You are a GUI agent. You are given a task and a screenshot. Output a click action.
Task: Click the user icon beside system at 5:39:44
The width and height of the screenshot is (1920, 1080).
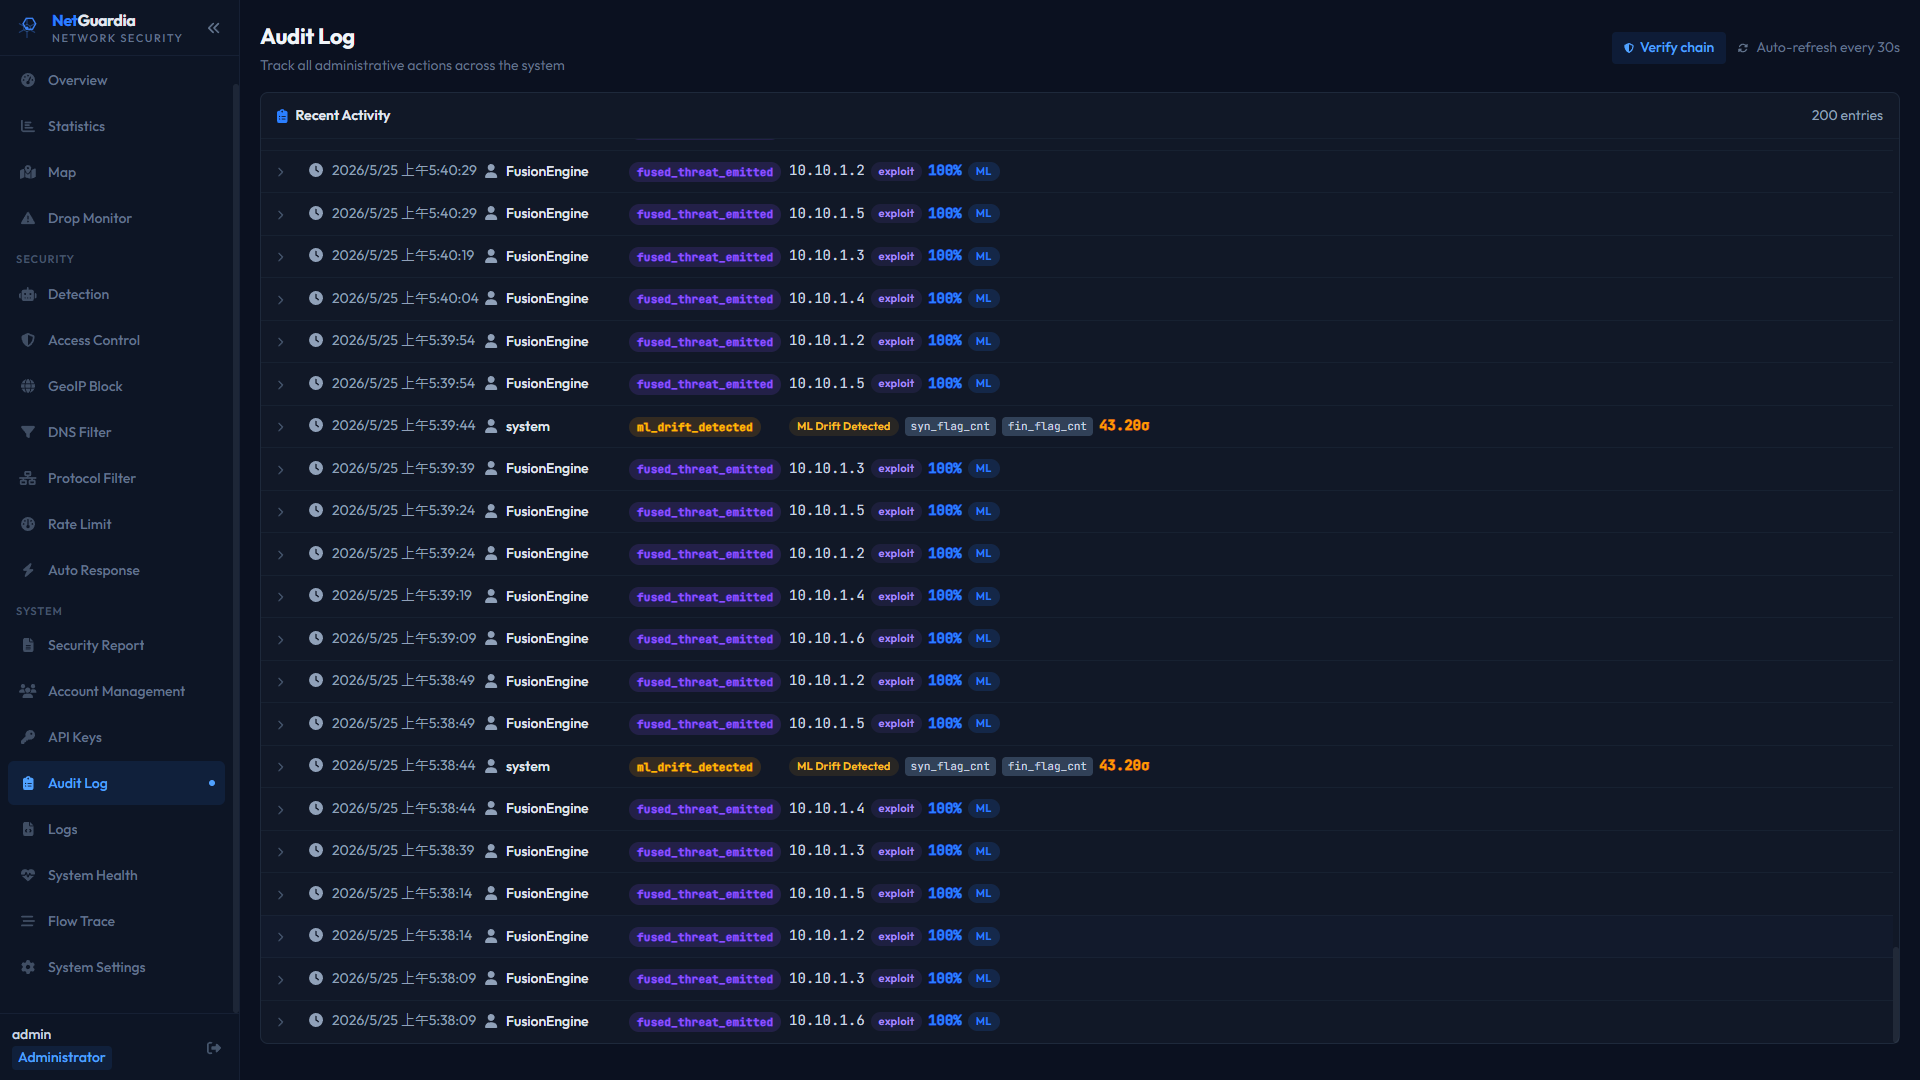[x=491, y=426]
